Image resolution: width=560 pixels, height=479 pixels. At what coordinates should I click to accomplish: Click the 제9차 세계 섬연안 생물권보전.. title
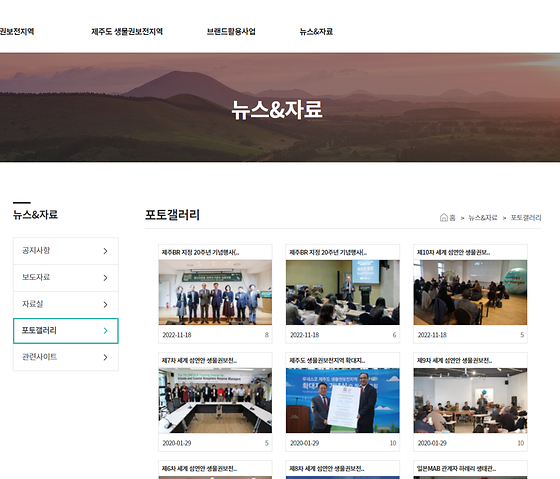click(x=454, y=361)
